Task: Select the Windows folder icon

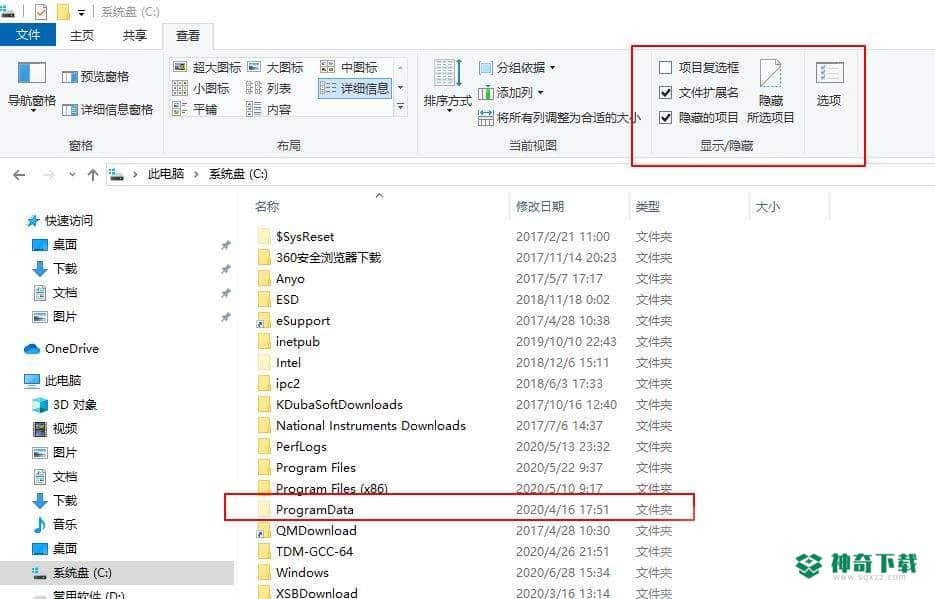Action: coord(264,573)
